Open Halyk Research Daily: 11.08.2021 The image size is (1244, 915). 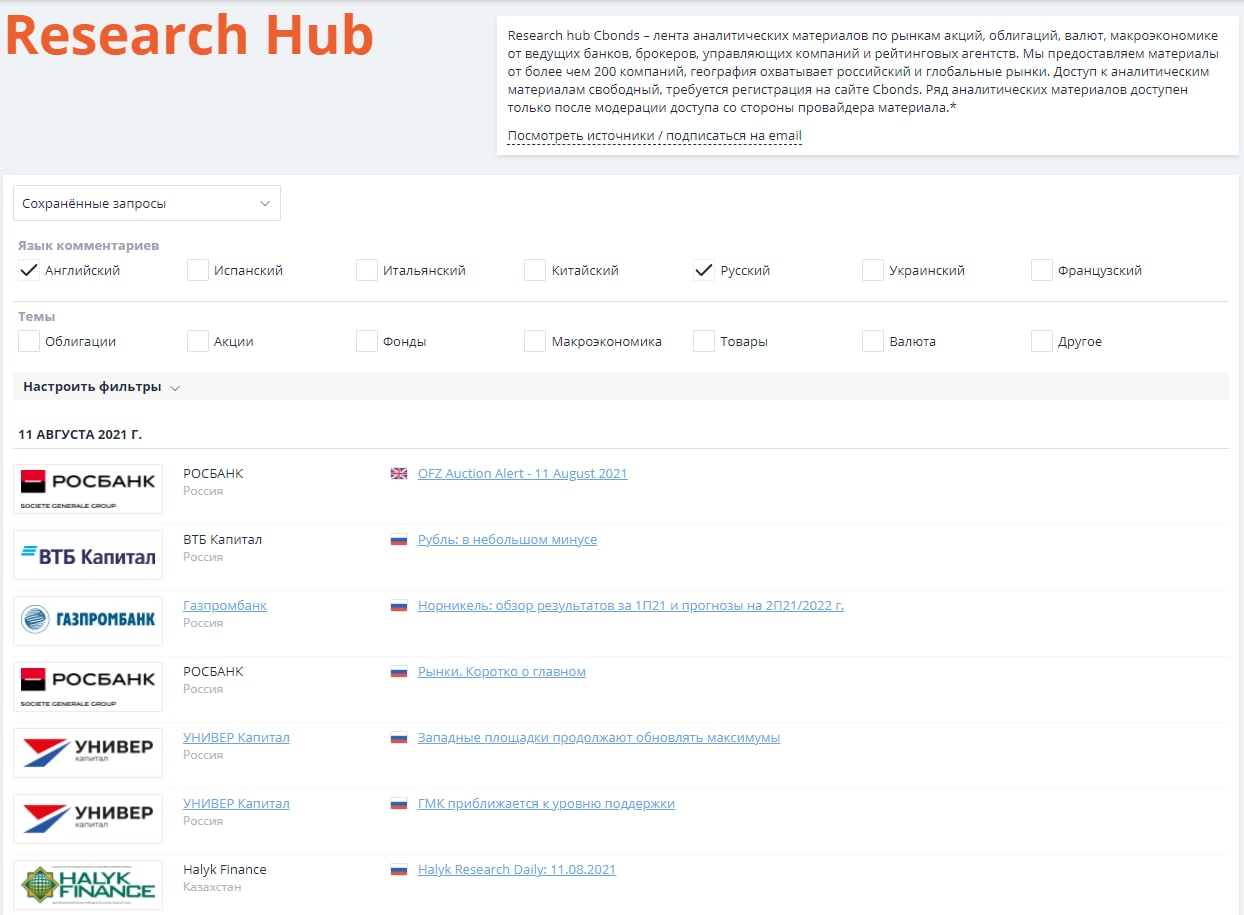pyautogui.click(x=517, y=870)
